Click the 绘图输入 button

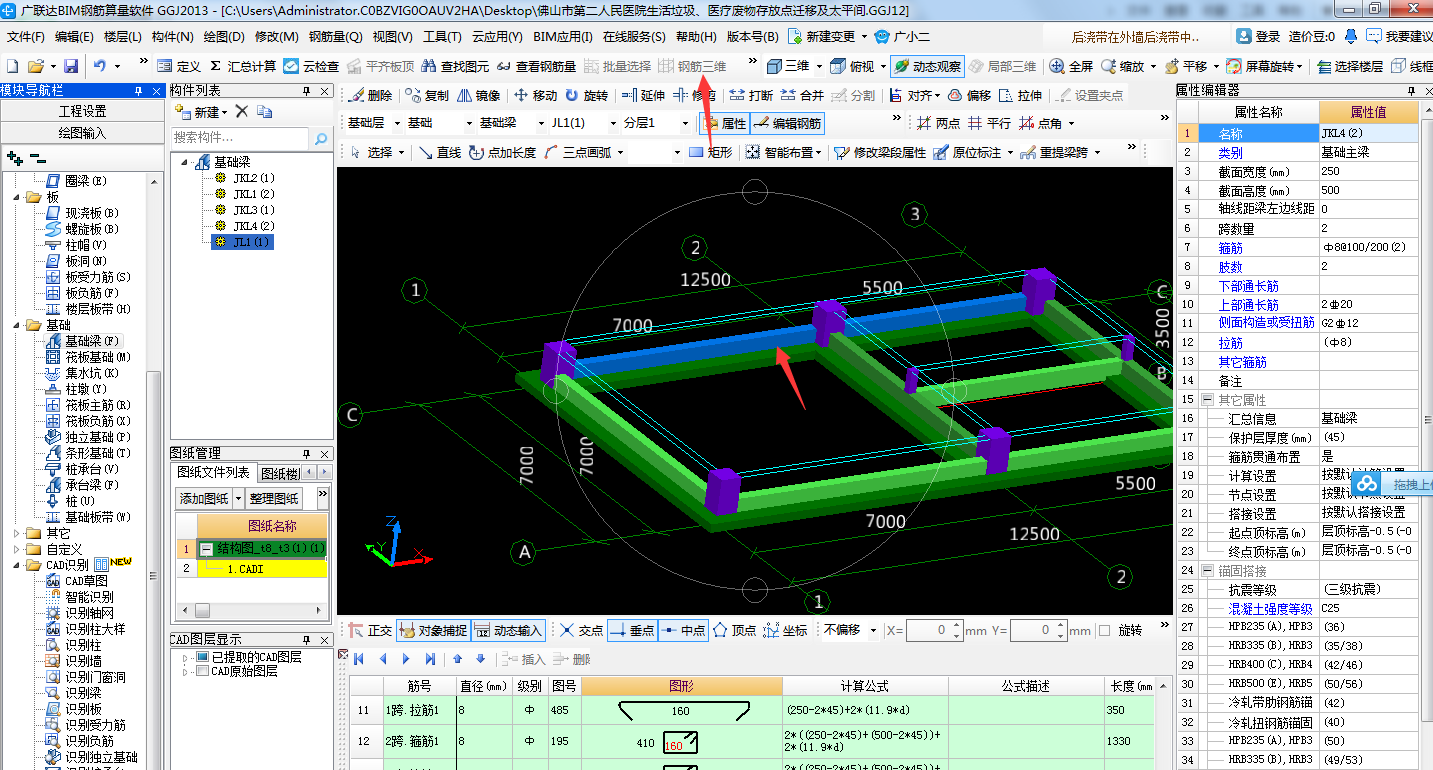82,133
